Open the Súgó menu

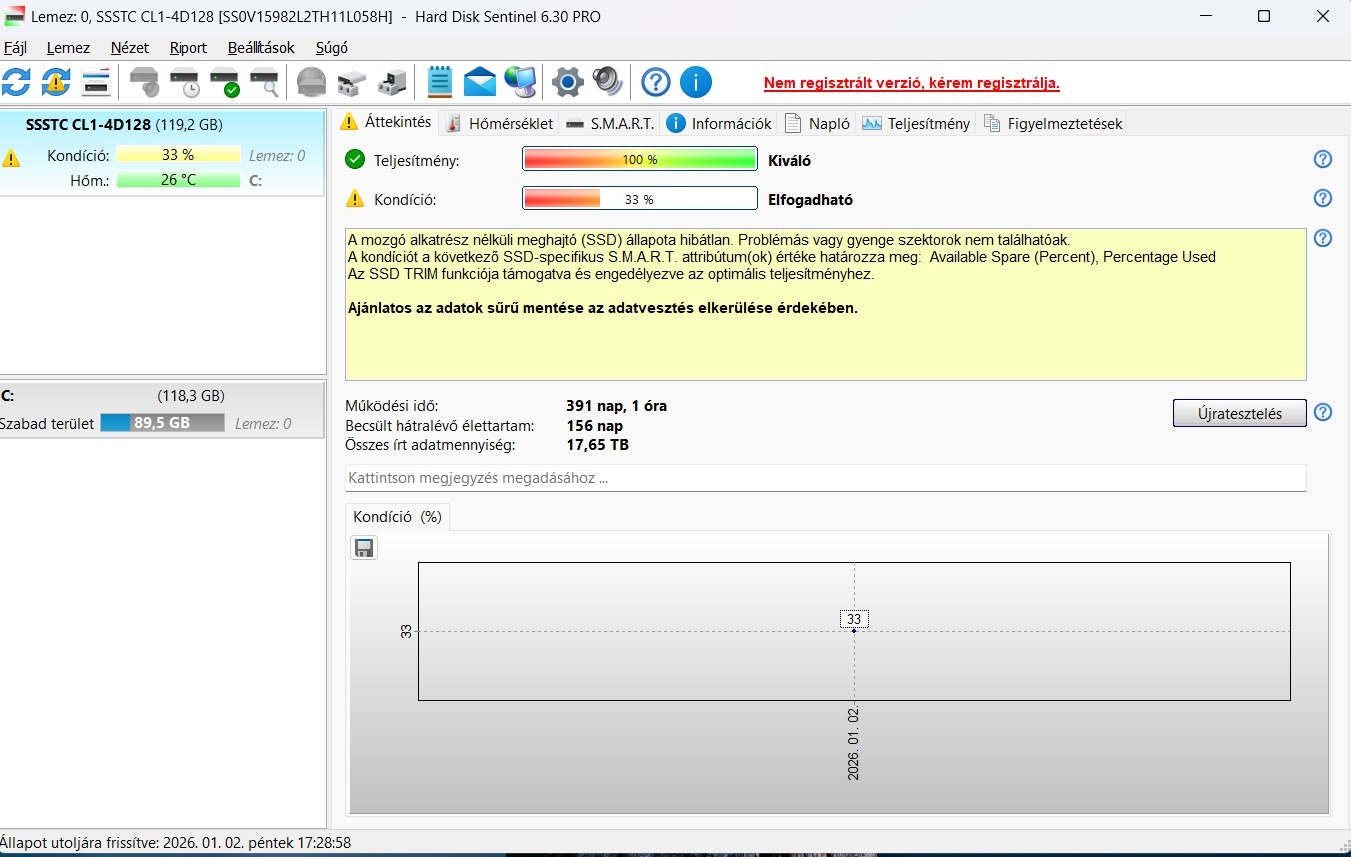(x=332, y=47)
